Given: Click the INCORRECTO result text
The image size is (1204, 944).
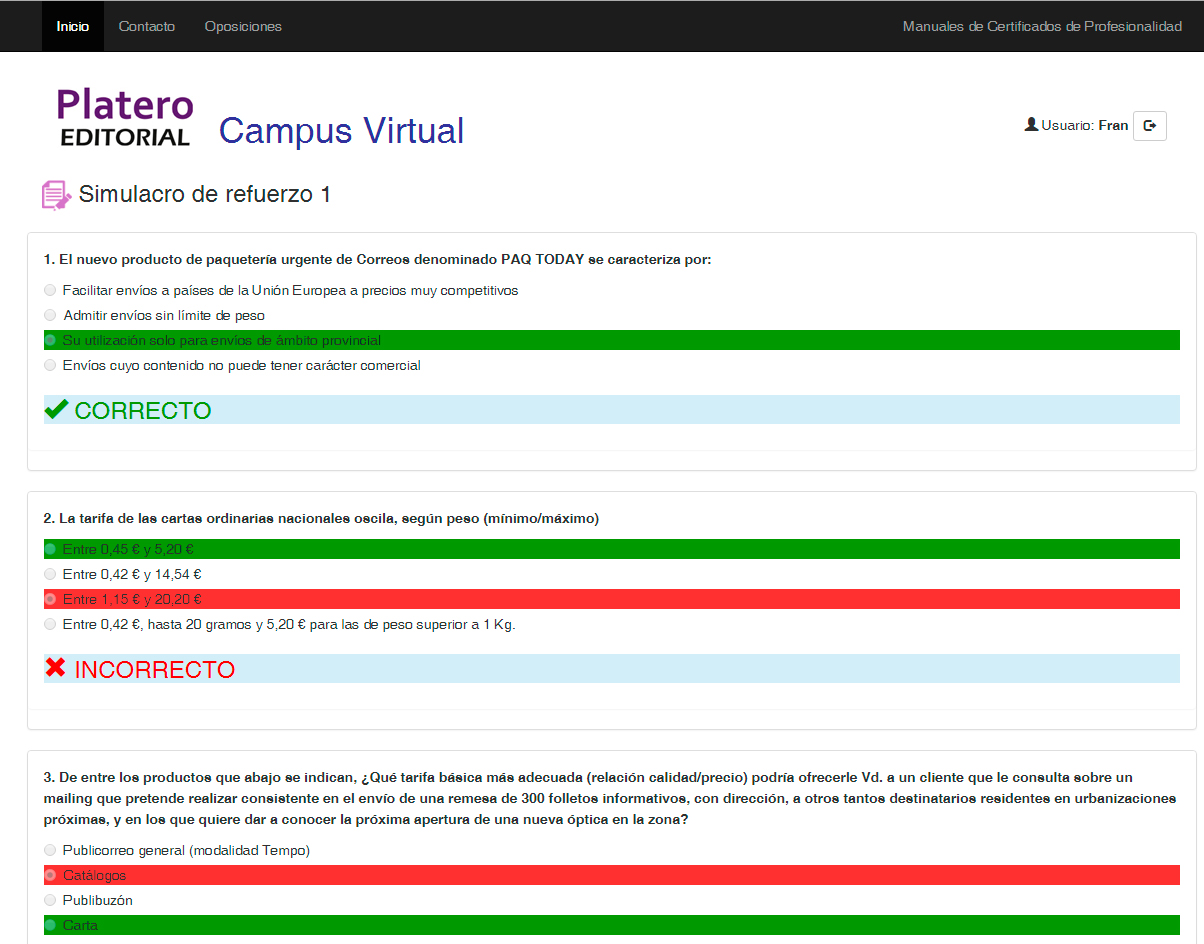Looking at the screenshot, I should 155,669.
